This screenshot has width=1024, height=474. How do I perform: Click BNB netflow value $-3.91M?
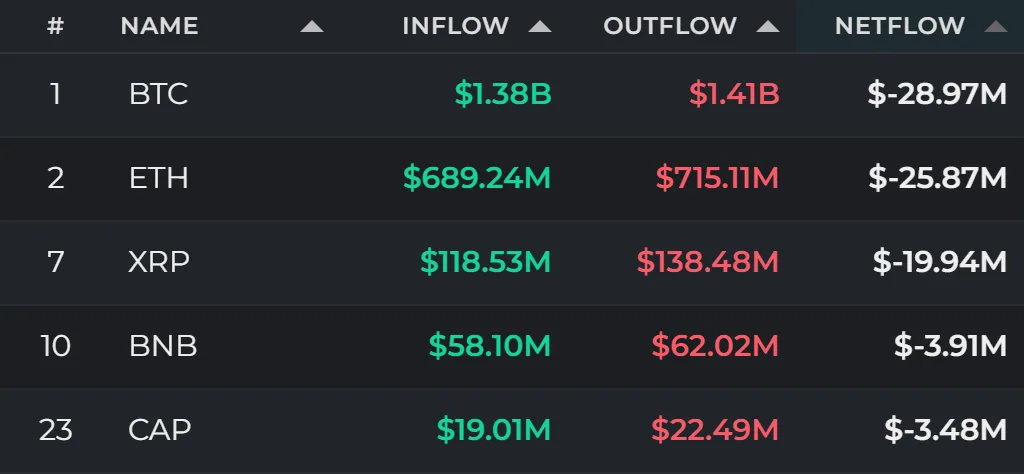(x=951, y=346)
